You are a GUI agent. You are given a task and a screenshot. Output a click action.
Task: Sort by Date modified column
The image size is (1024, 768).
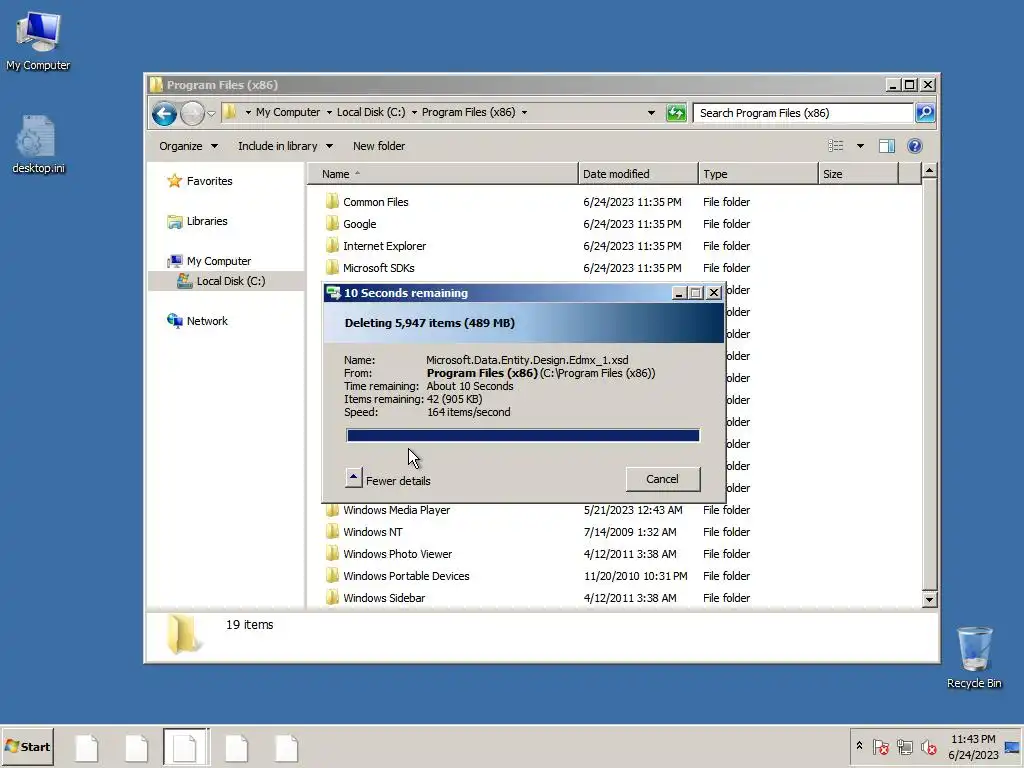[x=638, y=174]
